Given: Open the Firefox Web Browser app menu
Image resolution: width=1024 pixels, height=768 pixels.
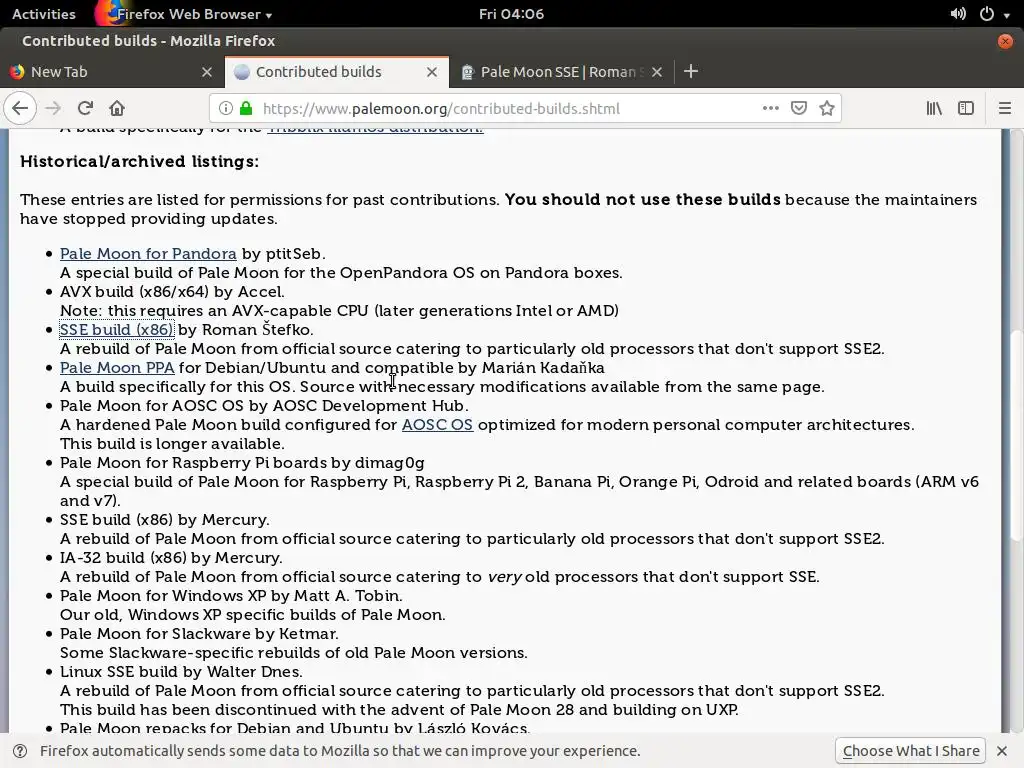Looking at the screenshot, I should coord(186,14).
